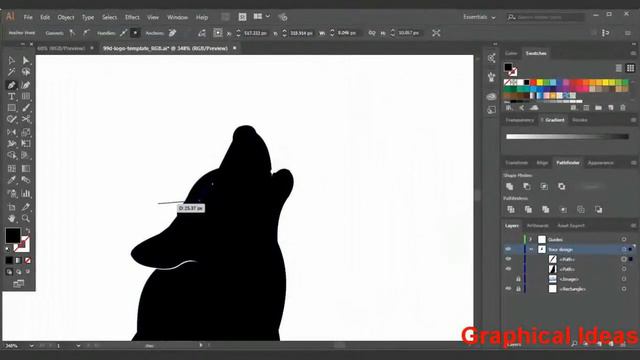The width and height of the screenshot is (640, 360).
Task: Click the gradient slider bar
Action: point(567,137)
